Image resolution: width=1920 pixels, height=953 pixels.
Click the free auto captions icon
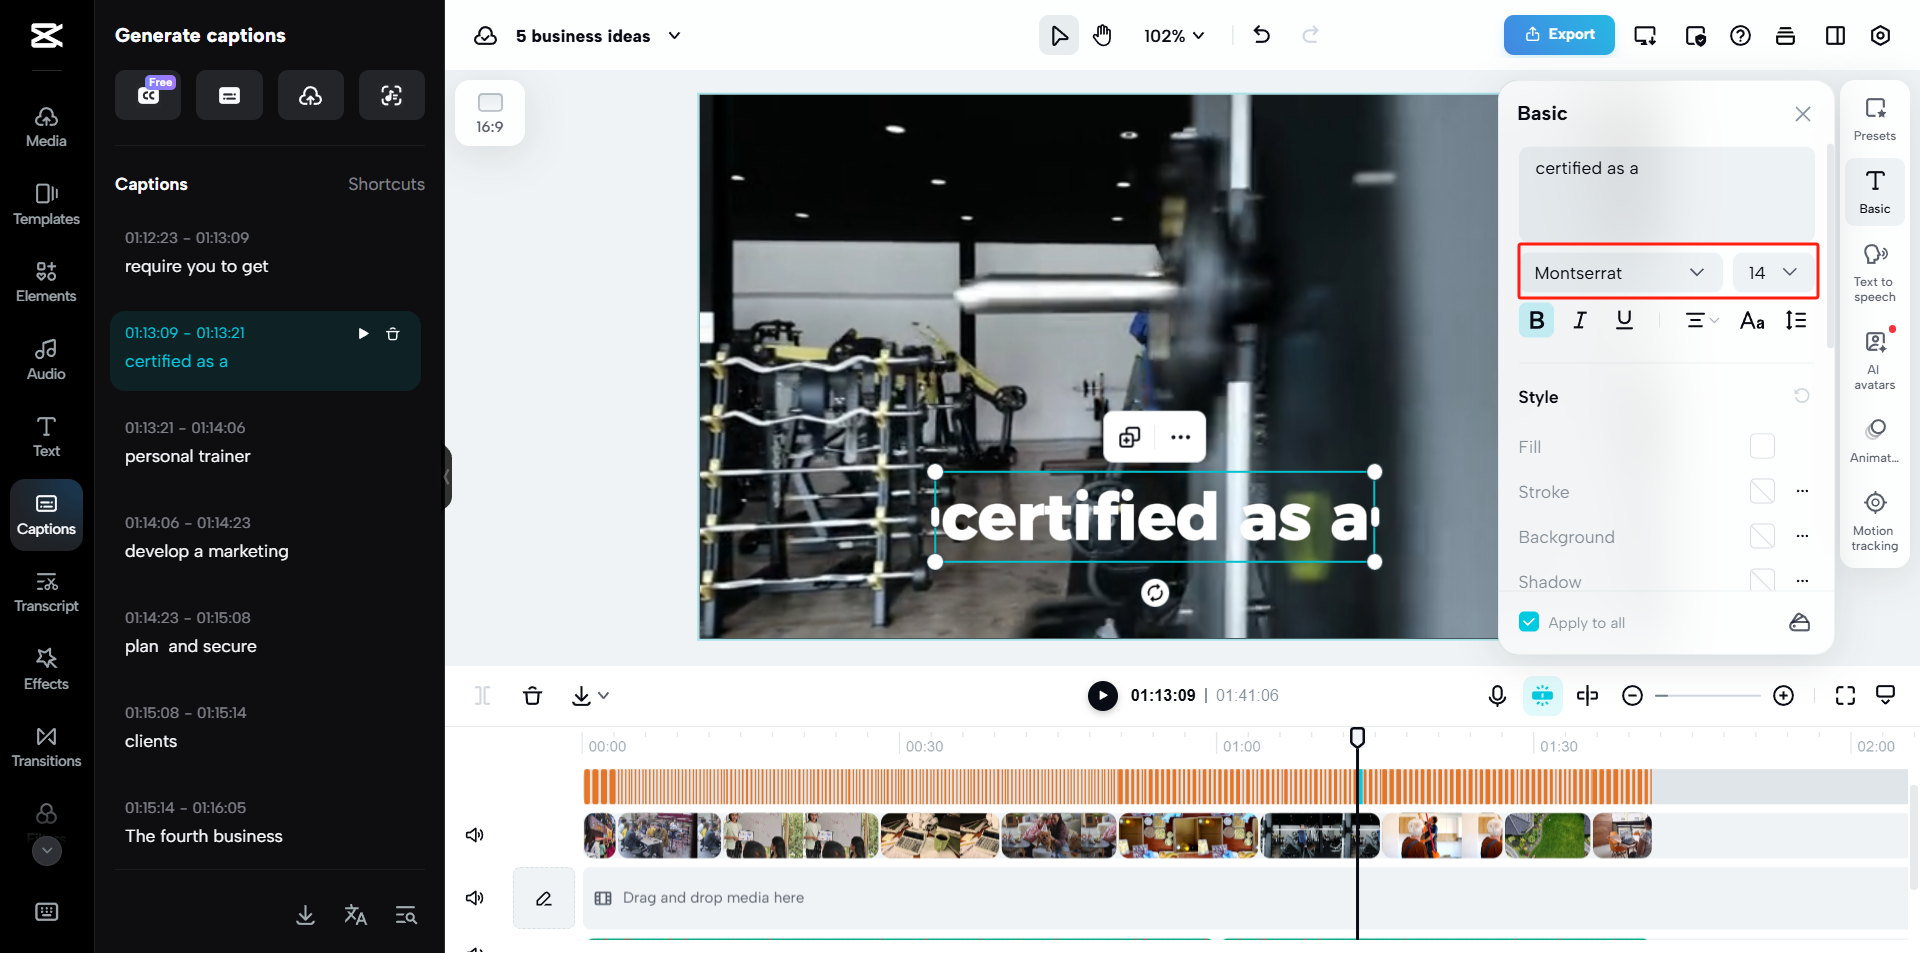coord(148,95)
